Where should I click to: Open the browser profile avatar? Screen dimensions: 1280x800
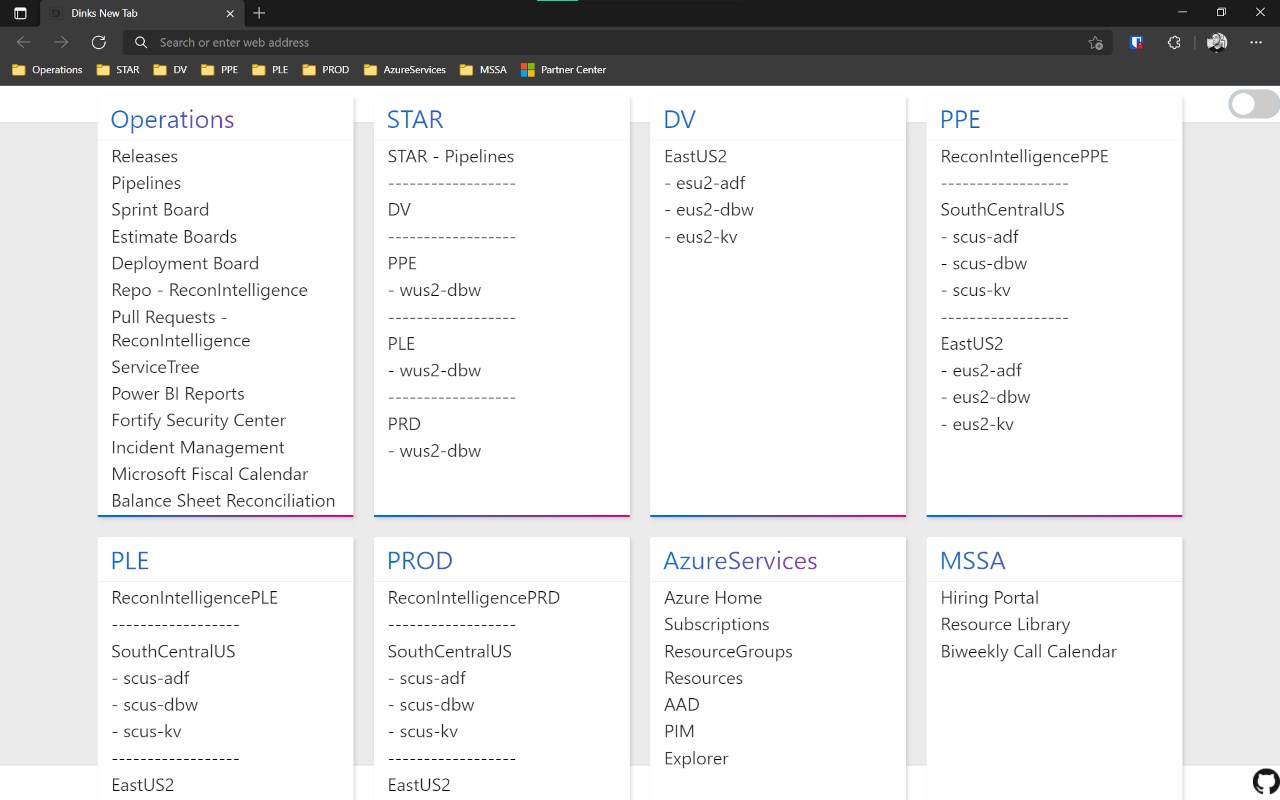click(x=1217, y=42)
